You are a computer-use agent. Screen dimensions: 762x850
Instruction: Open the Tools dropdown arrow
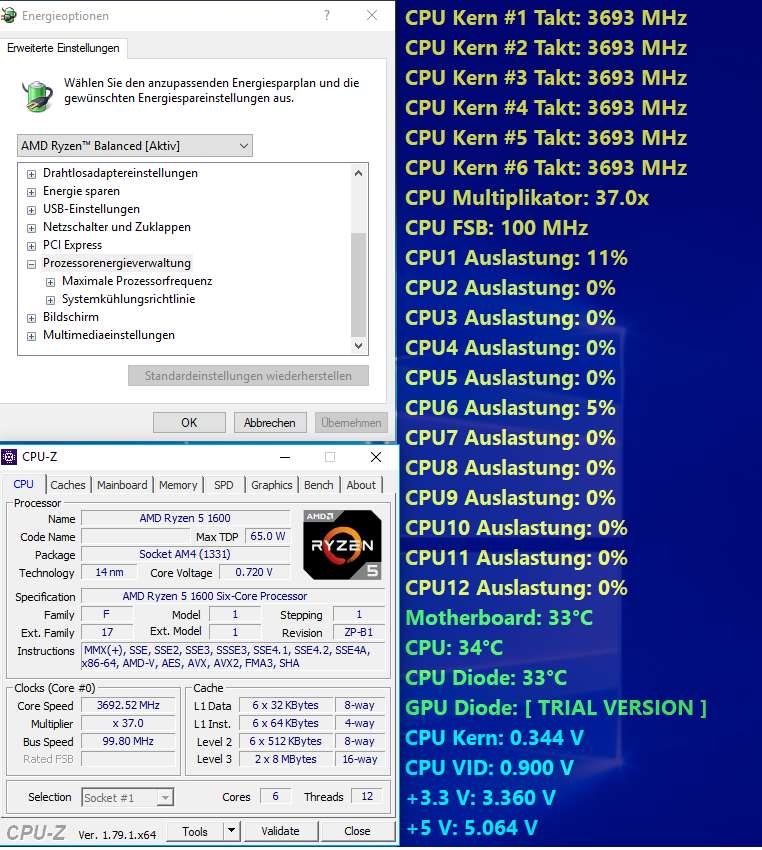[x=231, y=832]
